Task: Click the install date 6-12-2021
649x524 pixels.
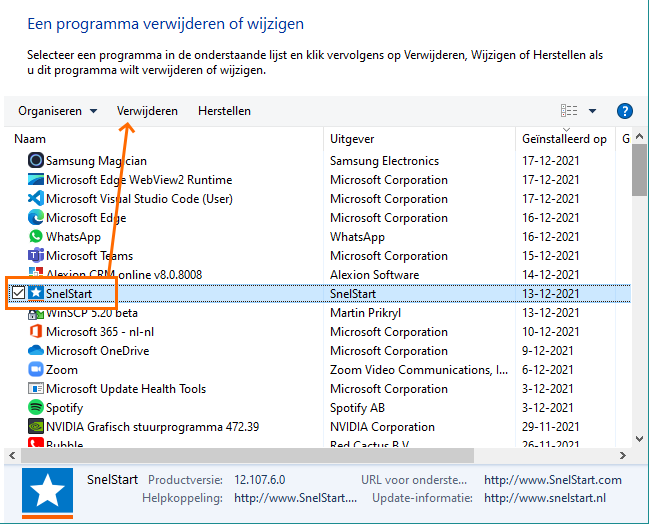Action: 547,370
